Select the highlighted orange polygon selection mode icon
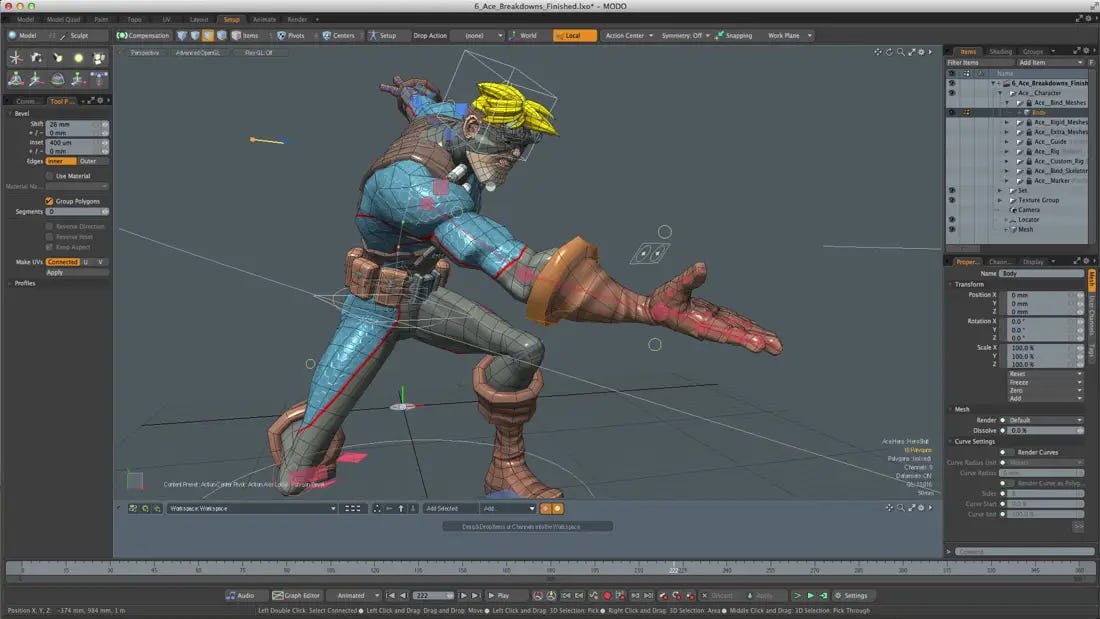 click(208, 35)
